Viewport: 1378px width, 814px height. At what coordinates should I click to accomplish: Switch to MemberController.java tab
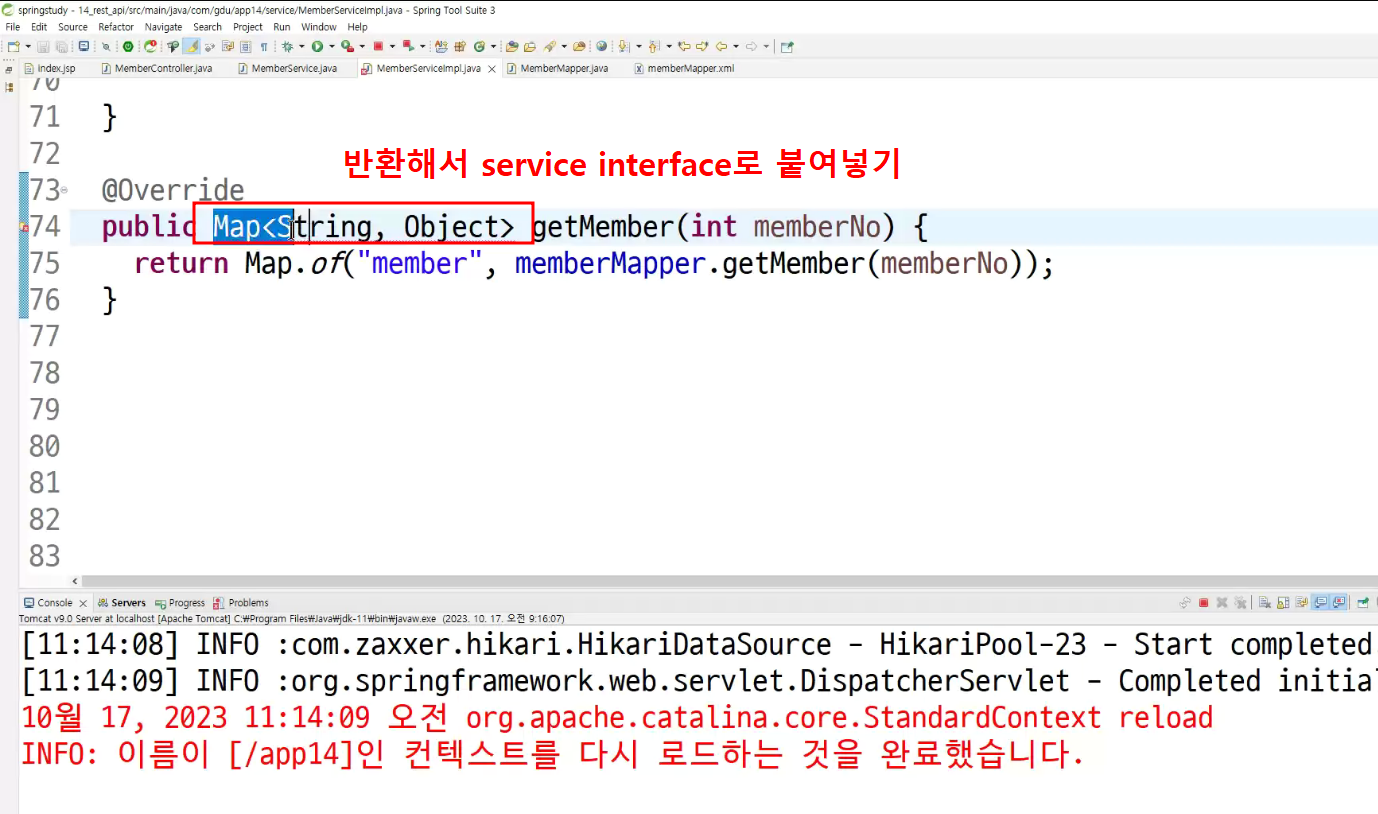click(x=156, y=69)
